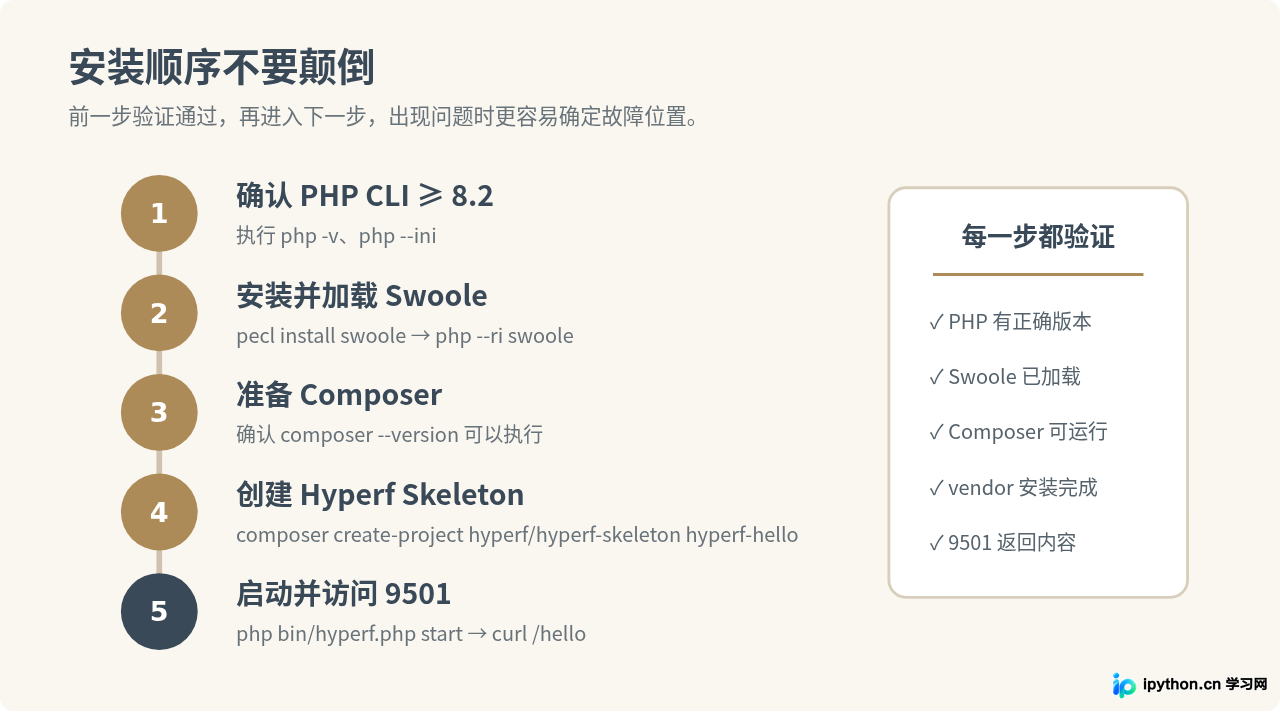Image resolution: width=1280 pixels, height=712 pixels.
Task: Click the 每一步都验证 card title
Action: (x=1038, y=237)
